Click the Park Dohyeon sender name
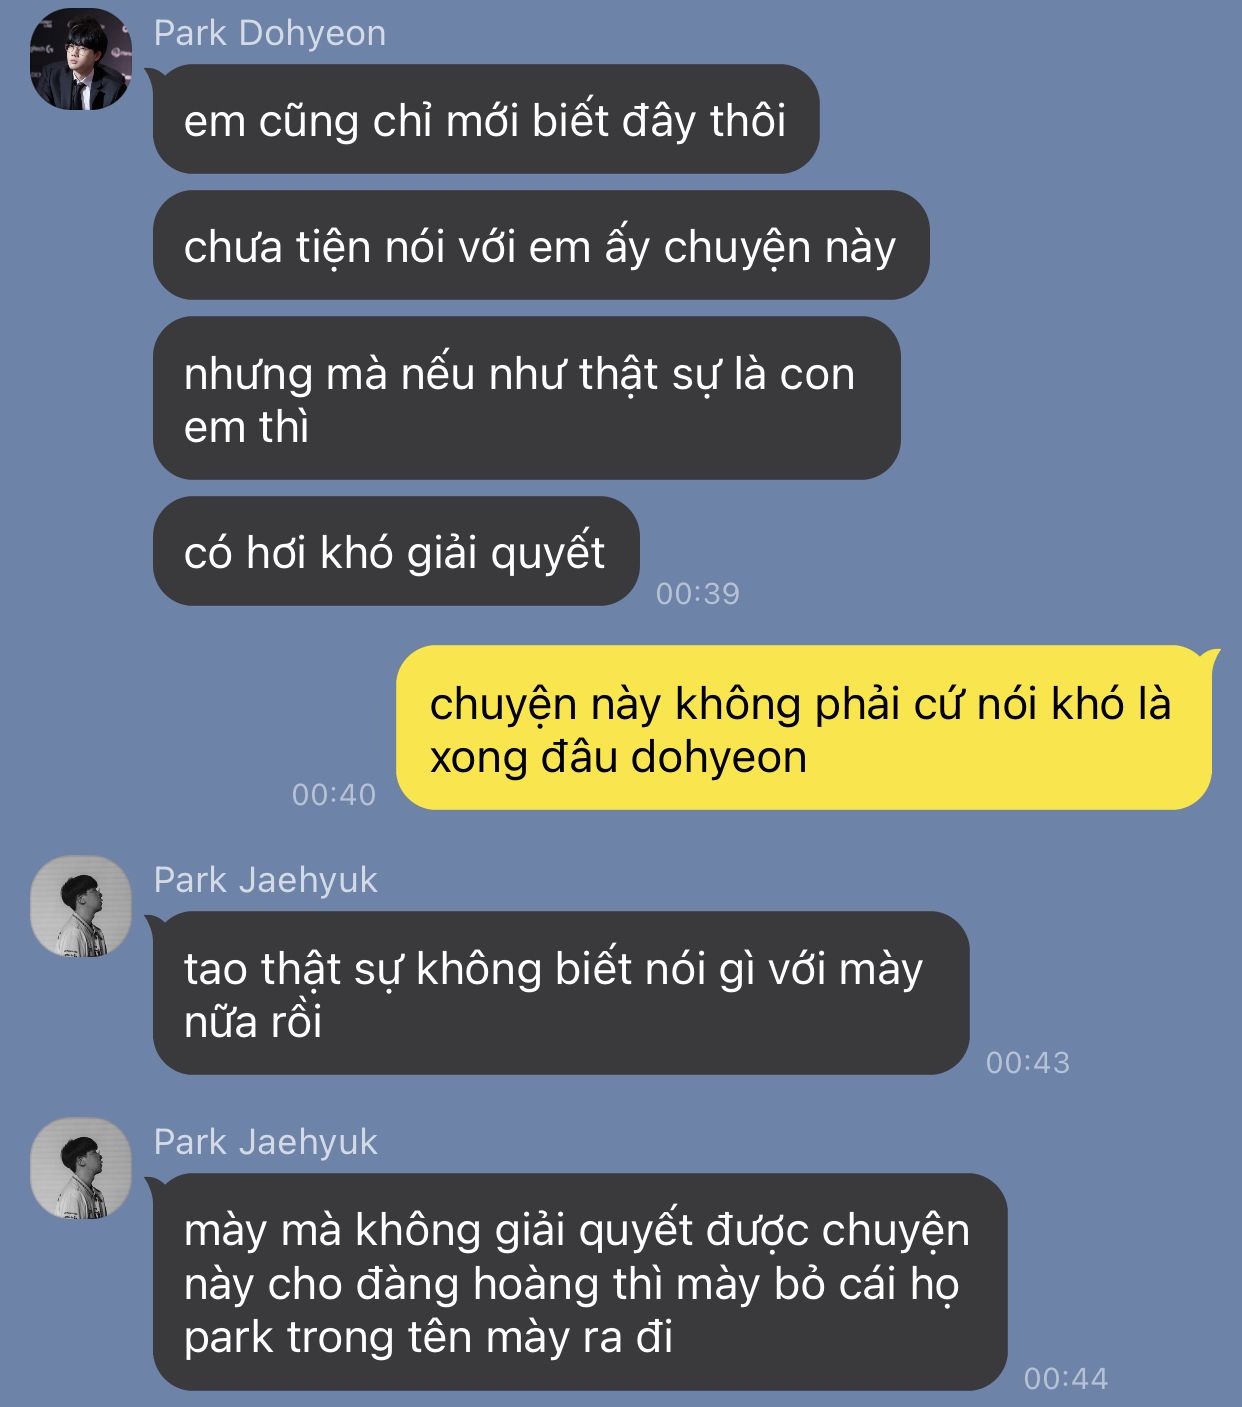 tap(269, 33)
